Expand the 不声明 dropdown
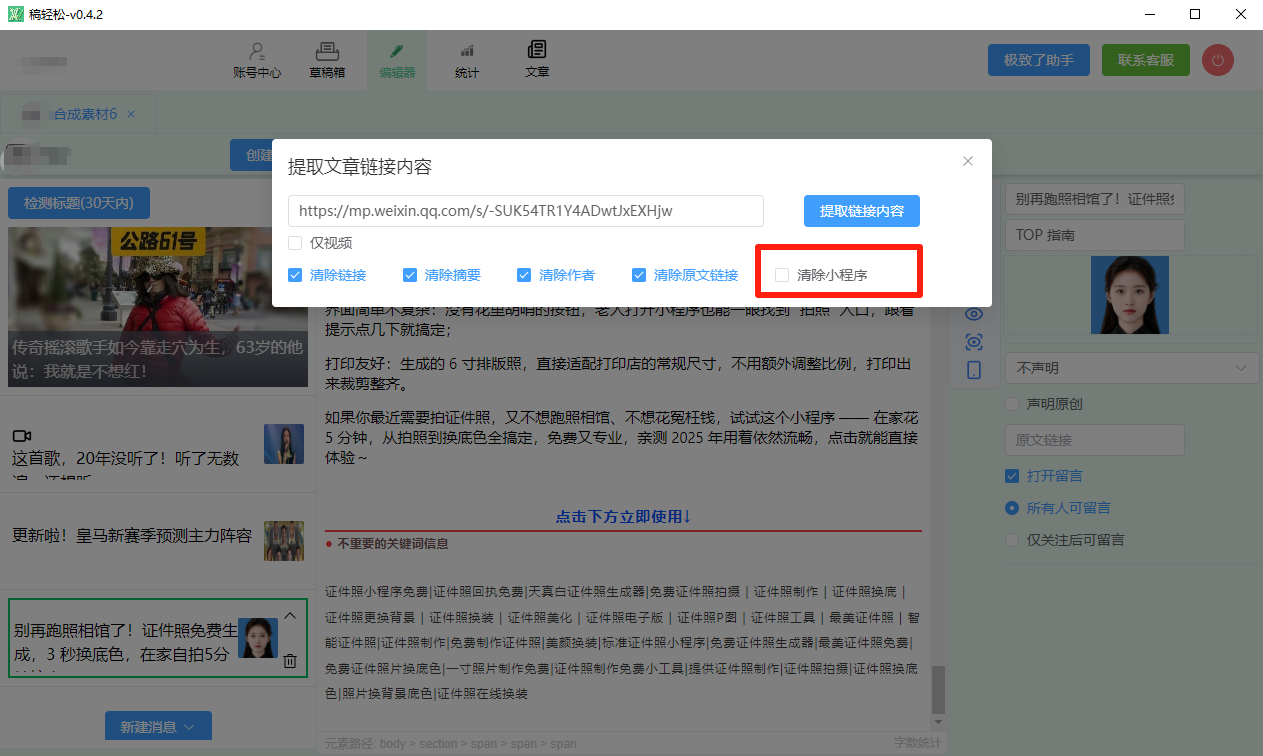Screen dimensions: 1263x756 (1130, 368)
